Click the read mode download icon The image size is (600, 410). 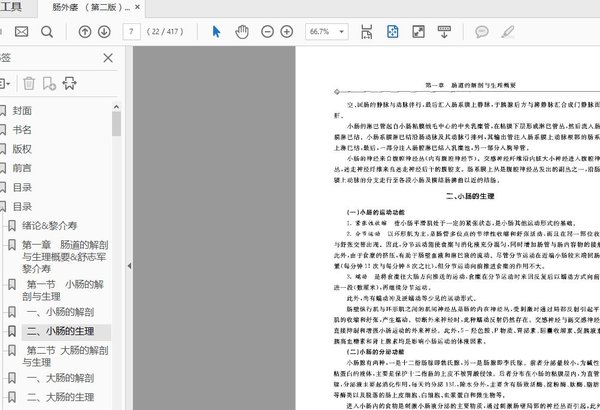[x=444, y=32]
